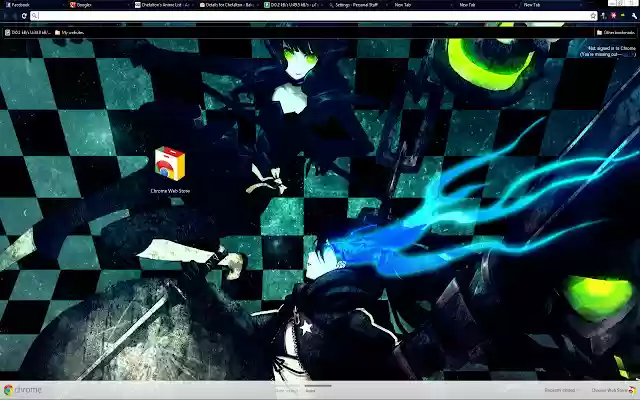Screen dimensions: 640x400
Task: Bookmark this page with the star icon
Action: 593,16
